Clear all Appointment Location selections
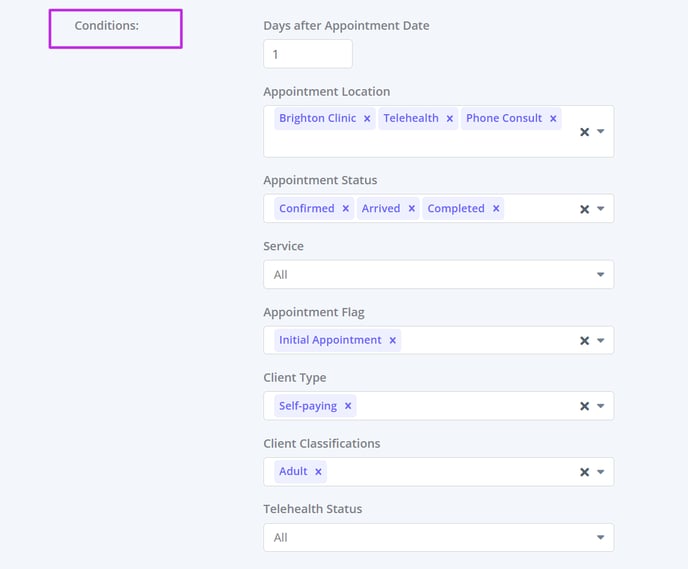This screenshot has height=569, width=688. tap(584, 132)
